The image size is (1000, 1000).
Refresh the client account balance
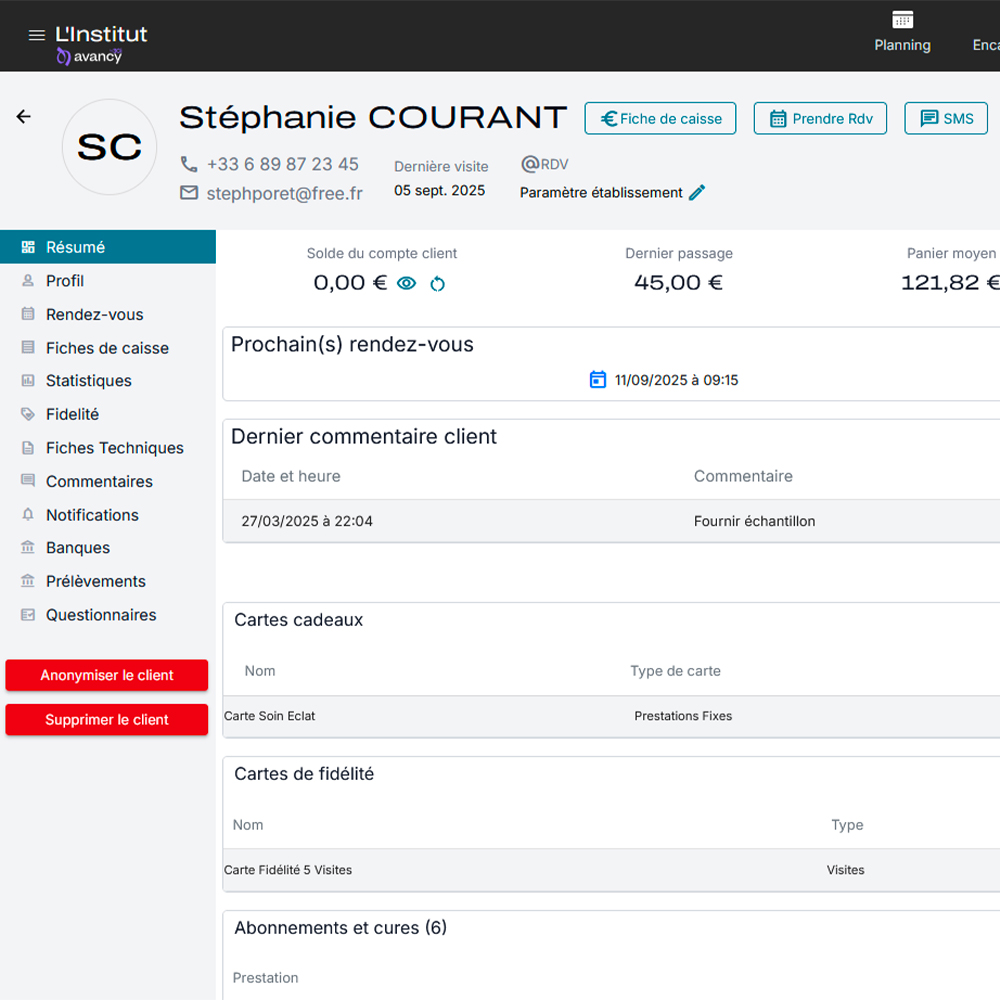[x=437, y=284]
